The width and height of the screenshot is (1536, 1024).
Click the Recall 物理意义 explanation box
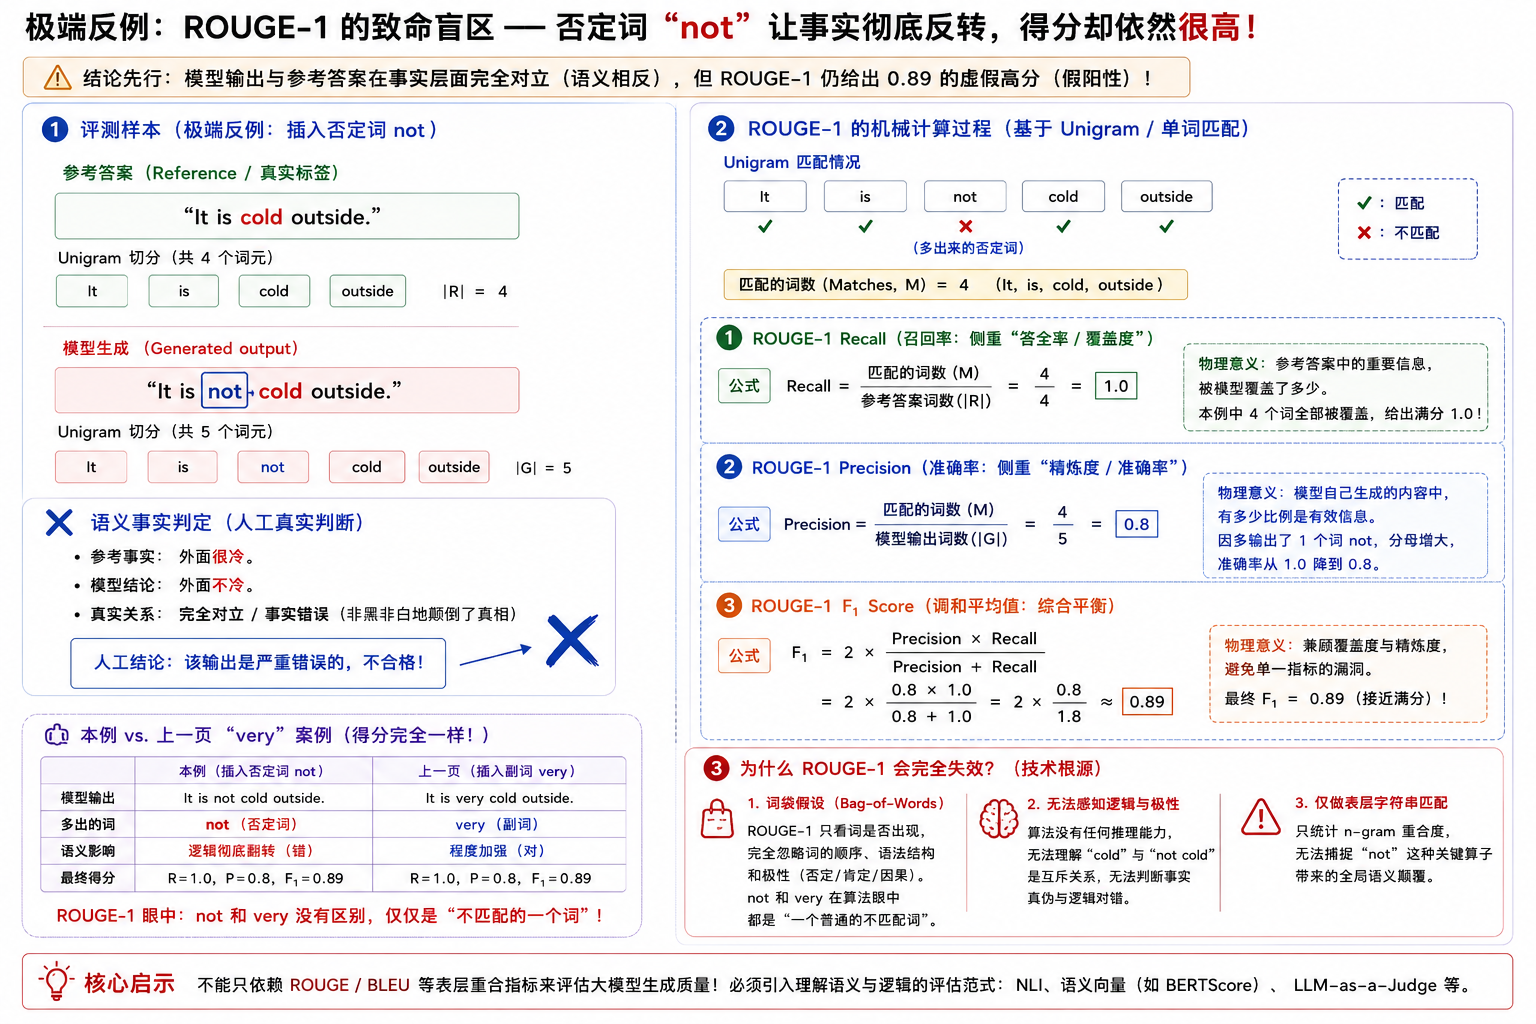point(1335,388)
